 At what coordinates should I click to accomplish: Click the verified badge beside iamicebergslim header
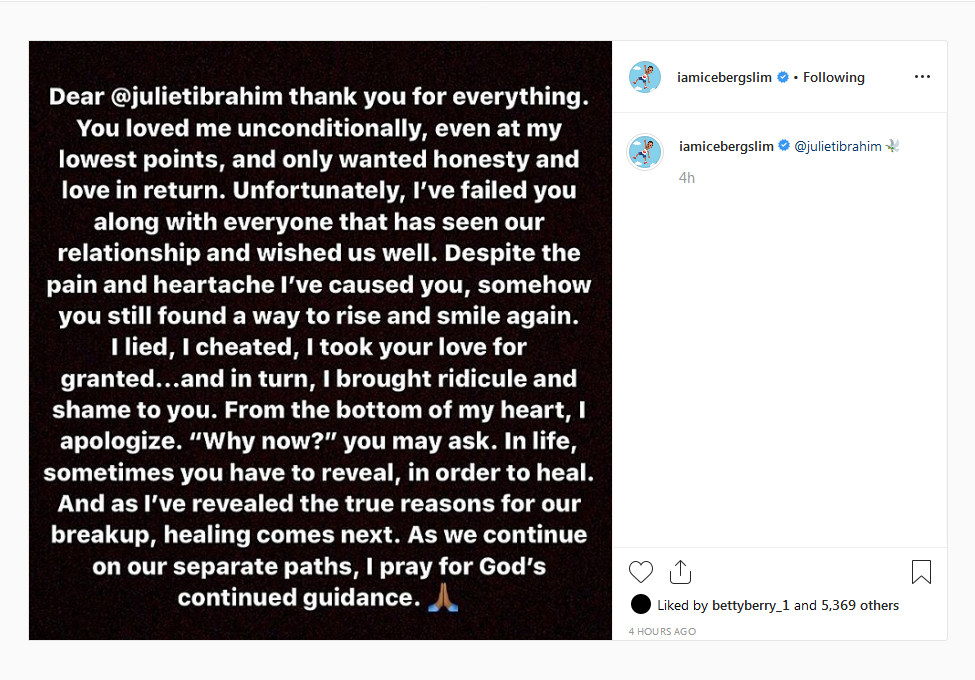tap(782, 76)
